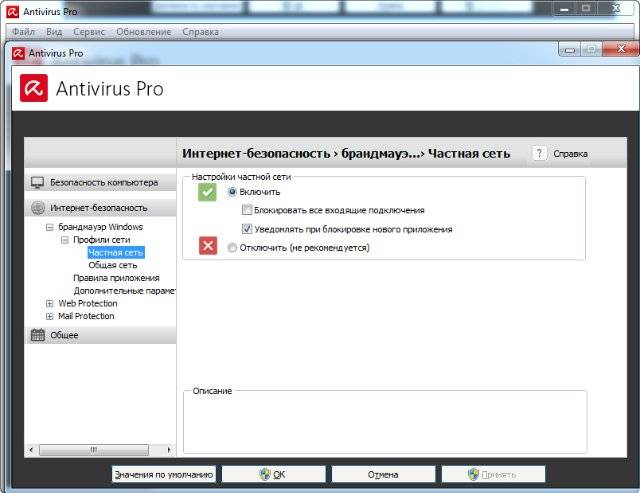
Task: Collapse the Профили сети tree node
Action: (64, 240)
